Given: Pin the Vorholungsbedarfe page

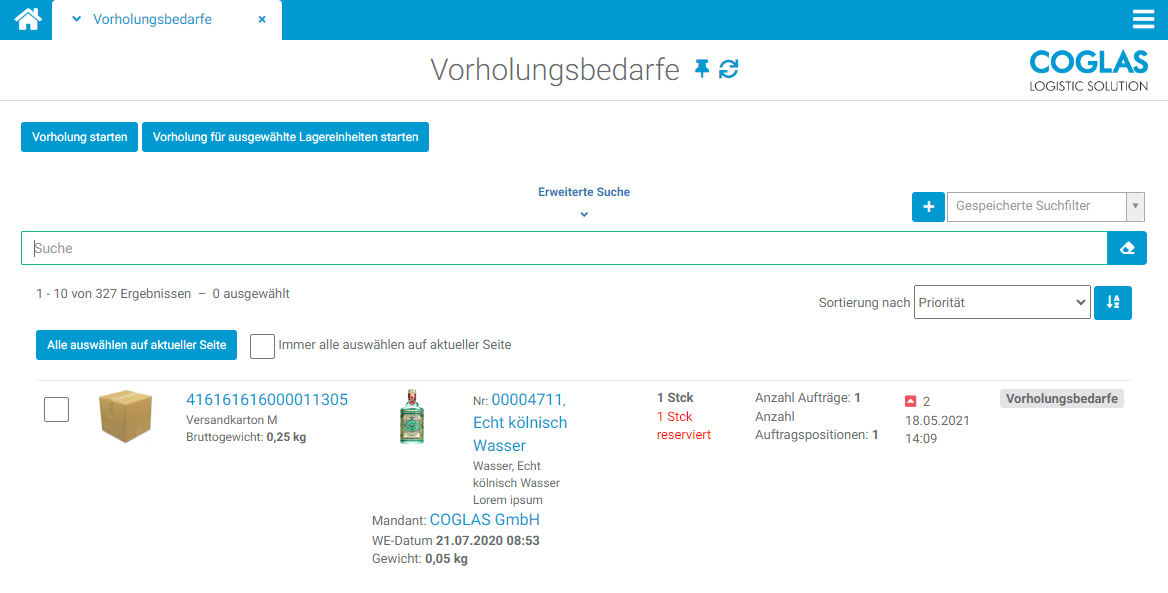Looking at the screenshot, I should coord(702,69).
